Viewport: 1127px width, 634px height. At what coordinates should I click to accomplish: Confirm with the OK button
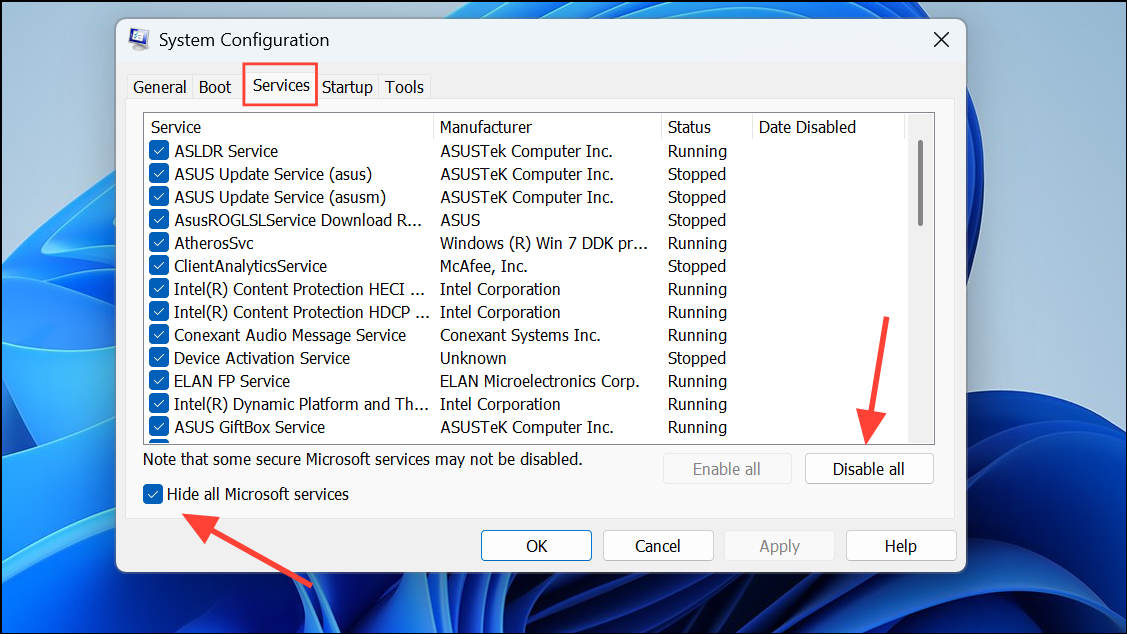click(536, 546)
